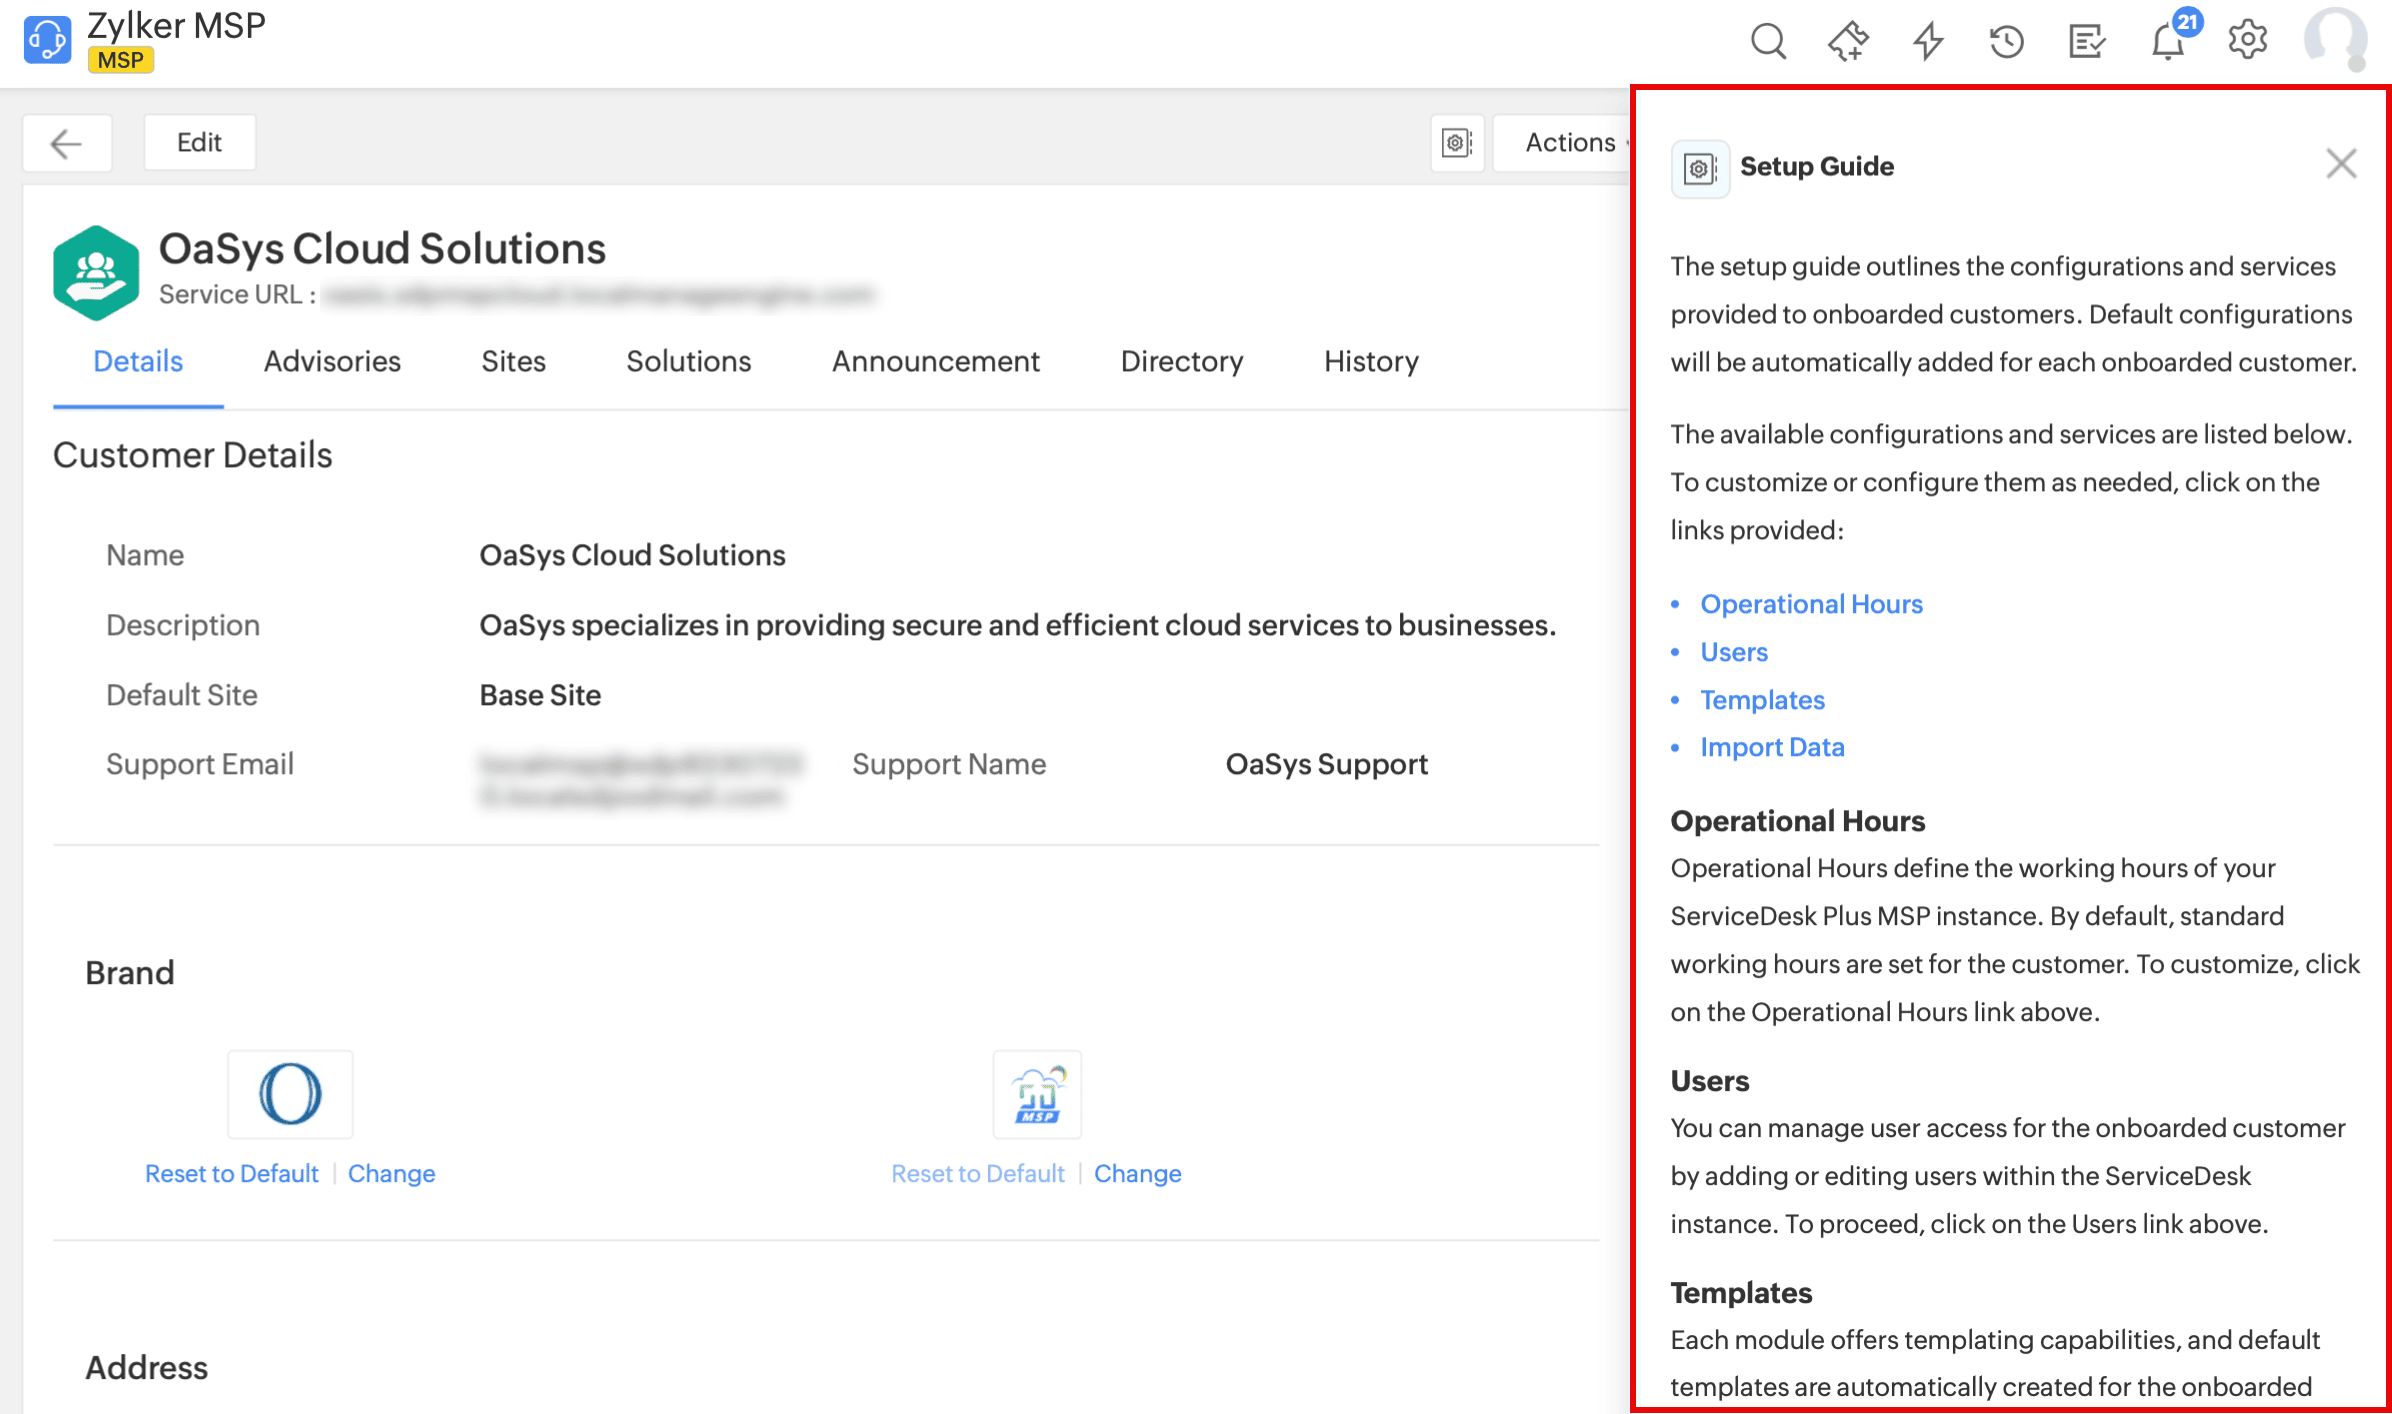This screenshot has width=2392, height=1414.
Task: Click setup guide icon beside Actions
Action: (1457, 143)
